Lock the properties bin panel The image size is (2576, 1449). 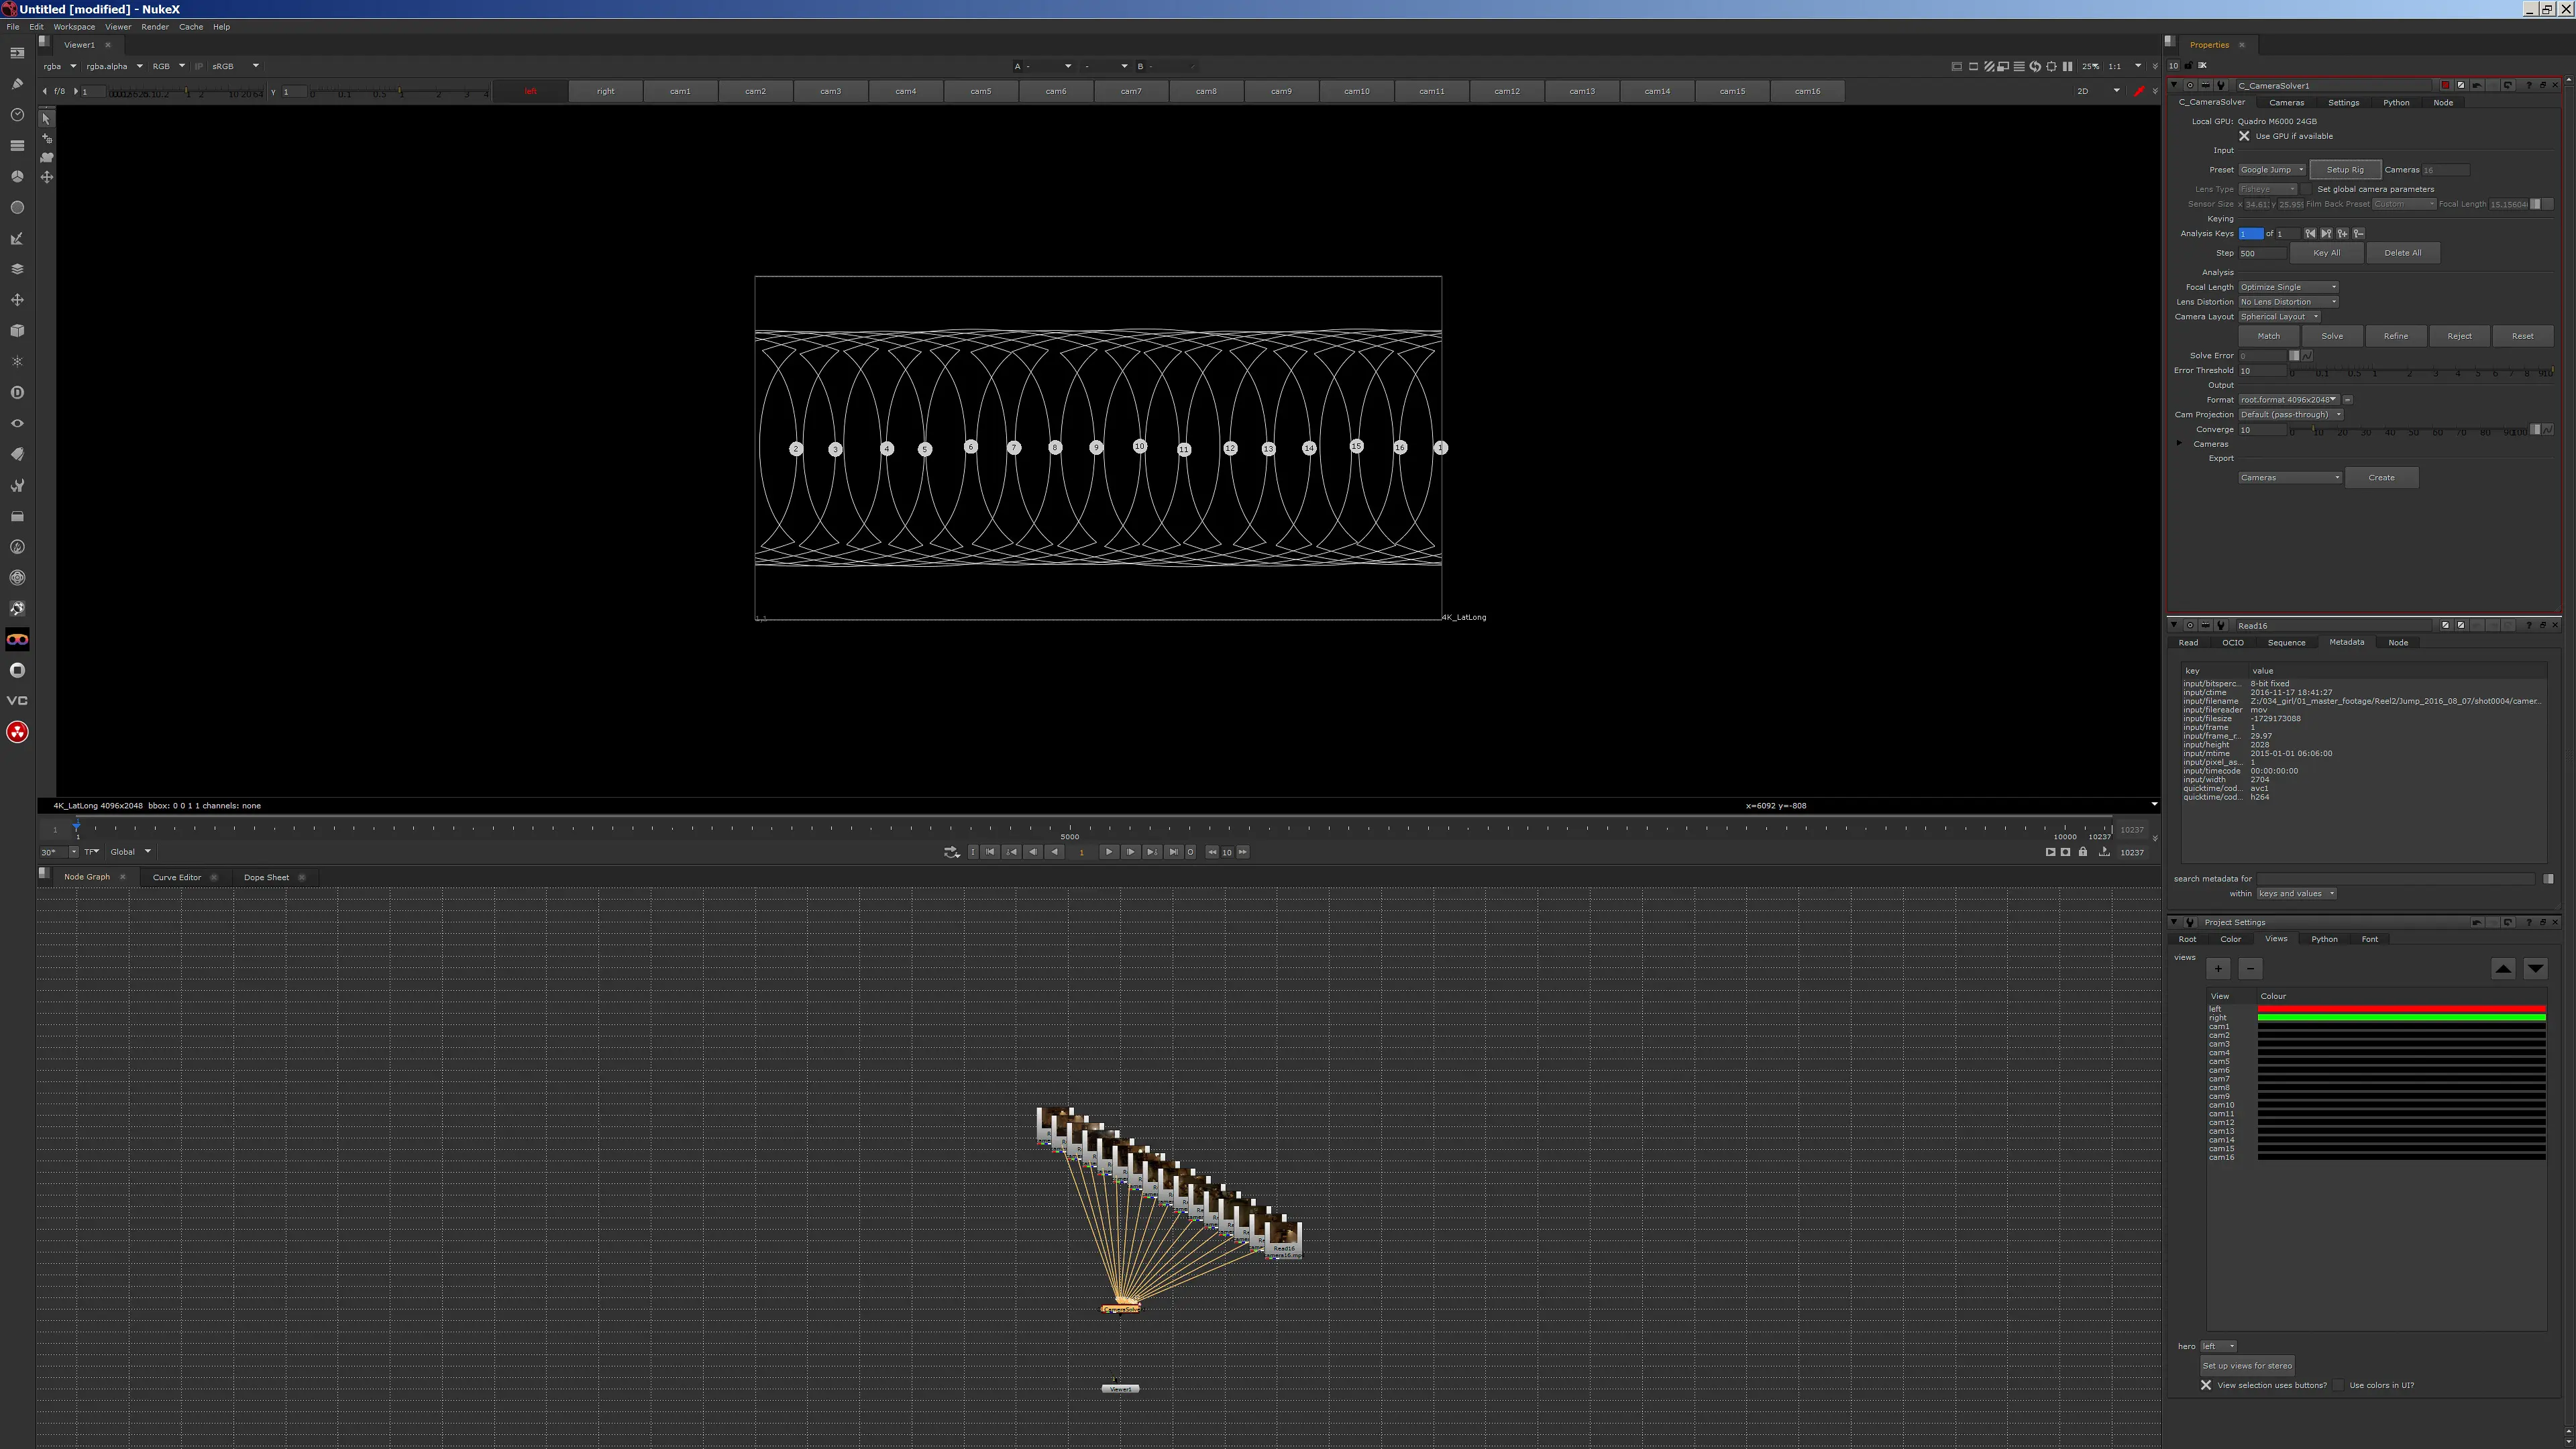pyautogui.click(x=2188, y=66)
